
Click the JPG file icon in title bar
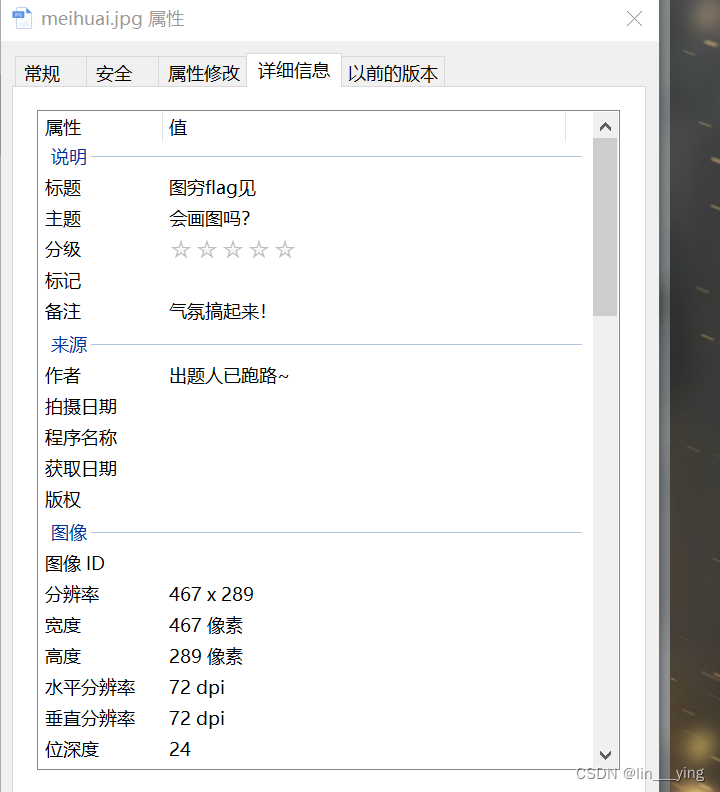coord(22,18)
